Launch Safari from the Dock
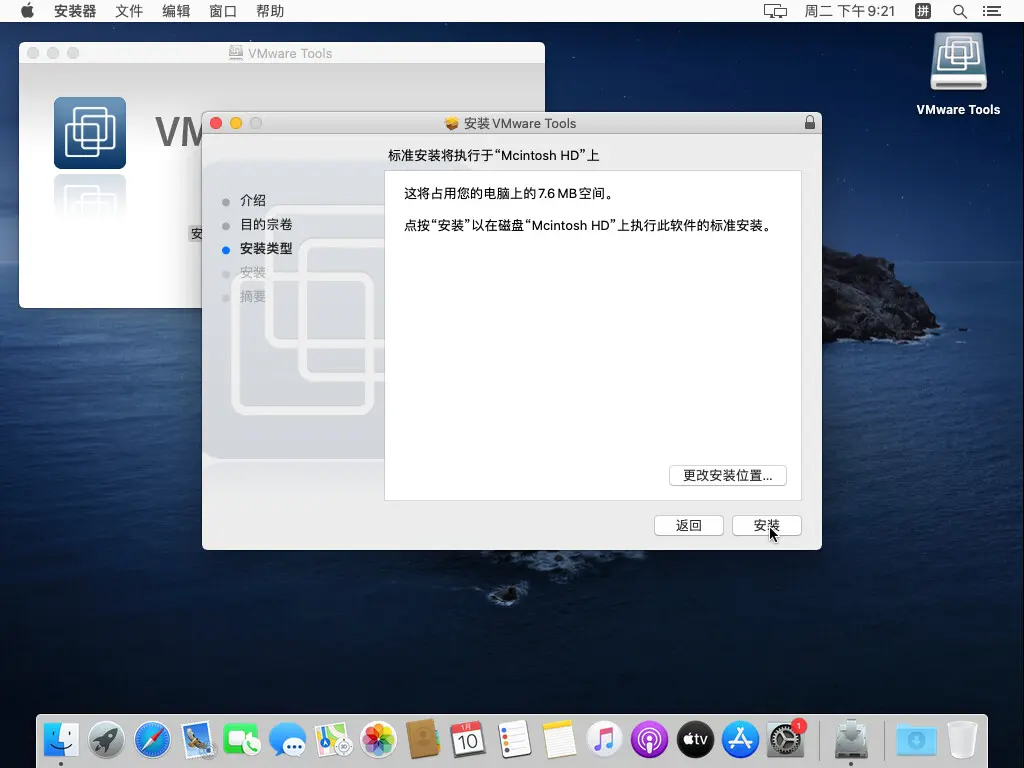 (x=152, y=740)
